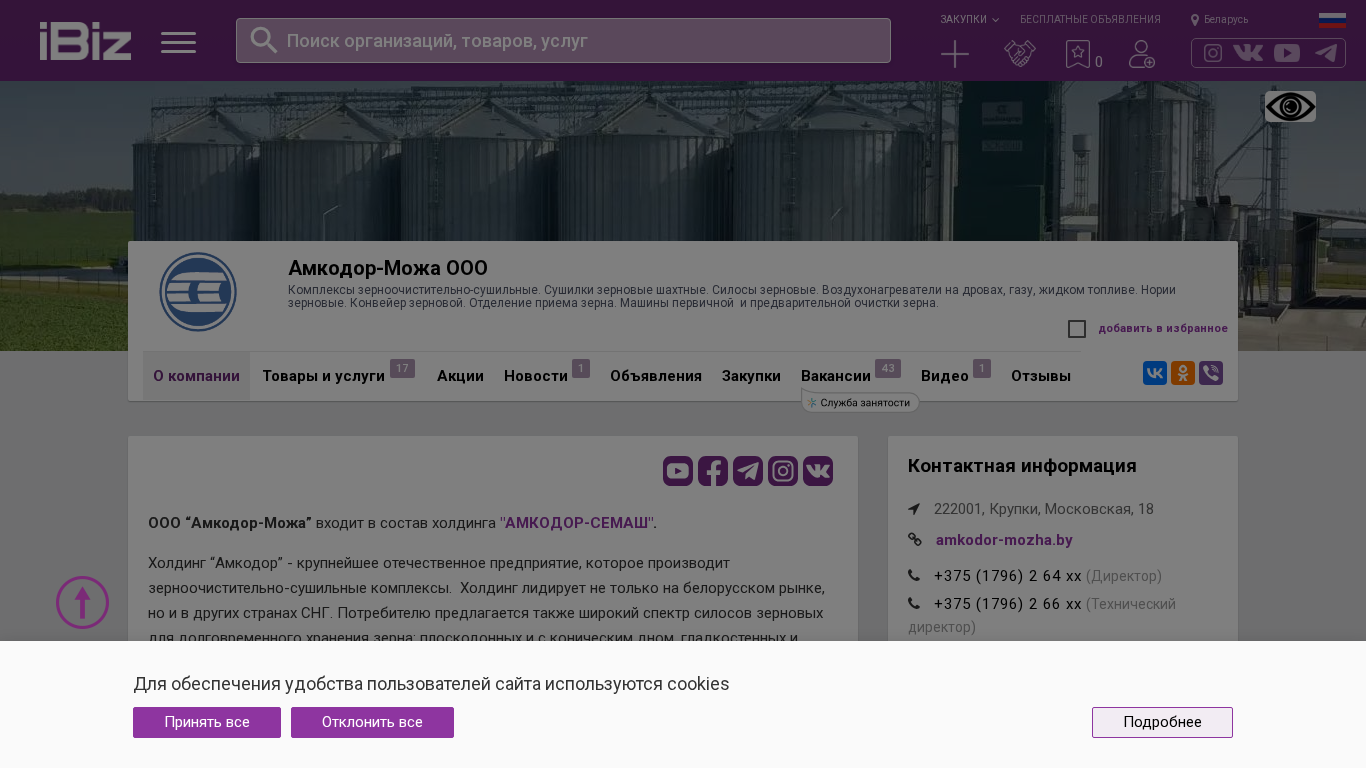Viewport: 1366px width, 768px height.
Task: Show the 'Отзывы' tab
Action: pos(1041,376)
